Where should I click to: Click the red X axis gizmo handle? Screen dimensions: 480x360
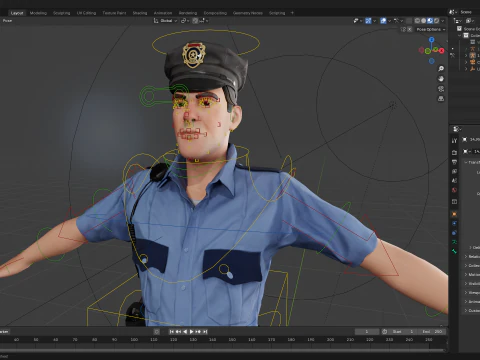[x=442, y=51]
